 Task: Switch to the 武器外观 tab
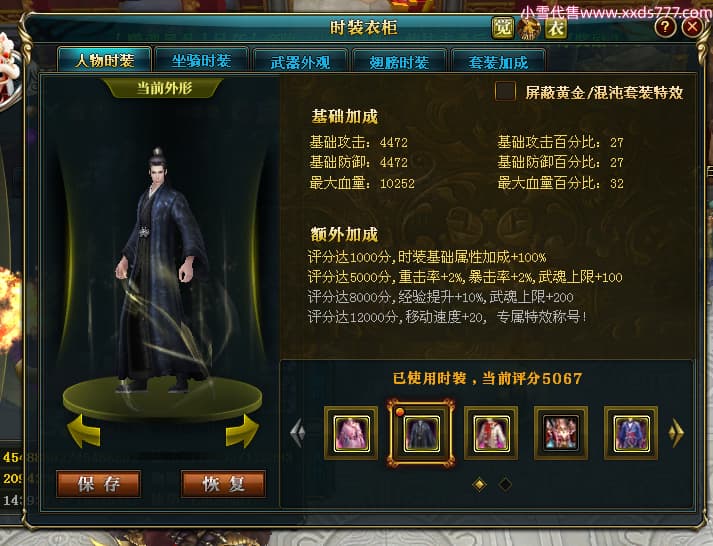pos(301,61)
